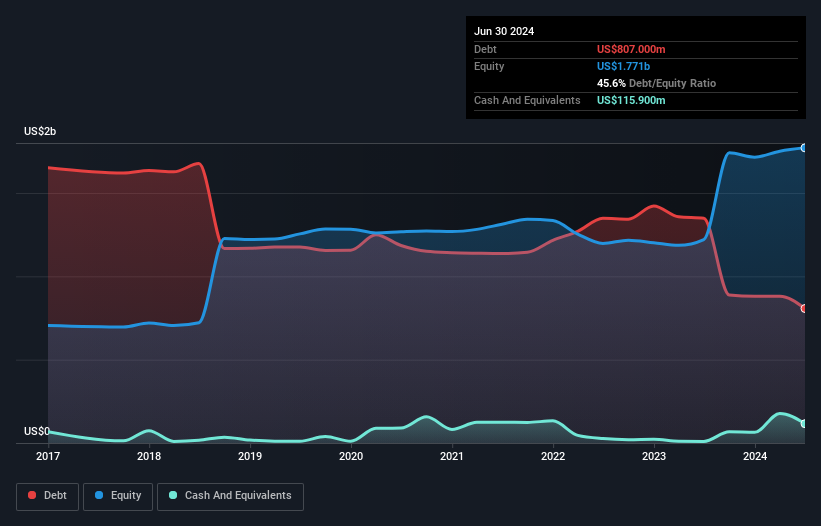Click the Debt label in tooltip
The height and width of the screenshot is (526, 821).
485,49
